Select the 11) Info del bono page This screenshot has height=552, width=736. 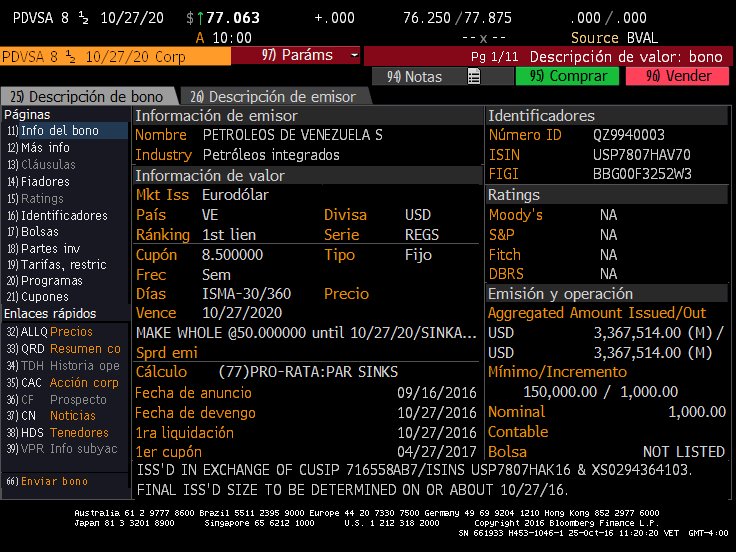65,130
